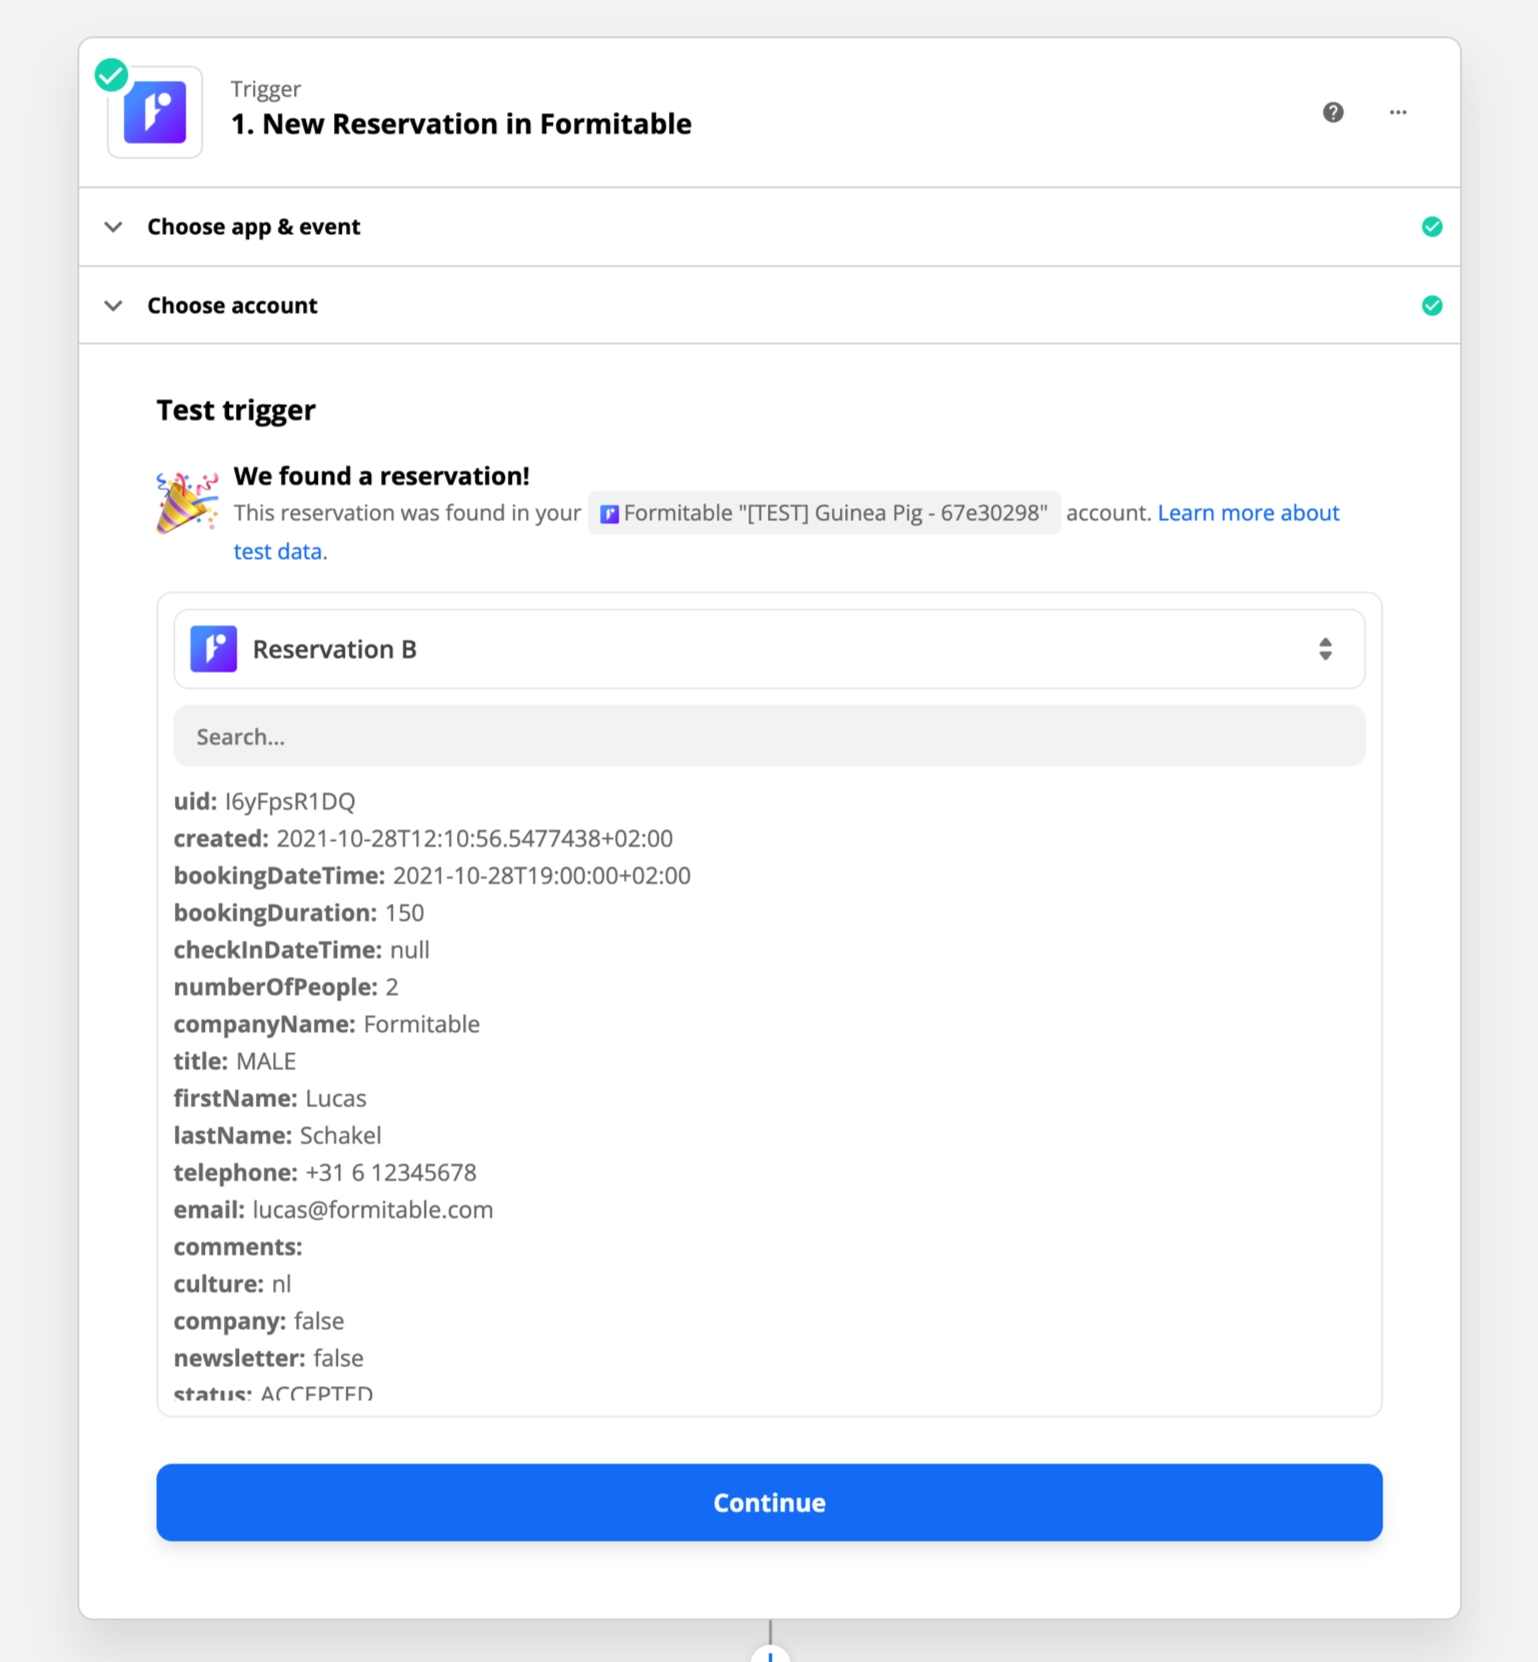
Task: Click the Formitable app icon in trigger header
Action: 155,112
